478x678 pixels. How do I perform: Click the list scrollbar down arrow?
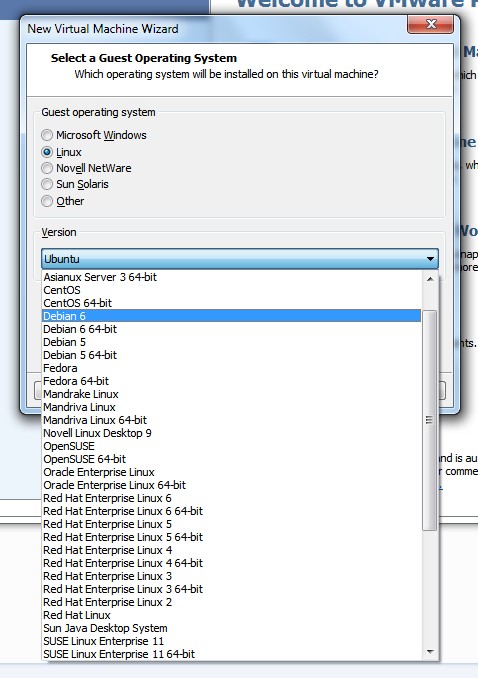pyautogui.click(x=430, y=652)
